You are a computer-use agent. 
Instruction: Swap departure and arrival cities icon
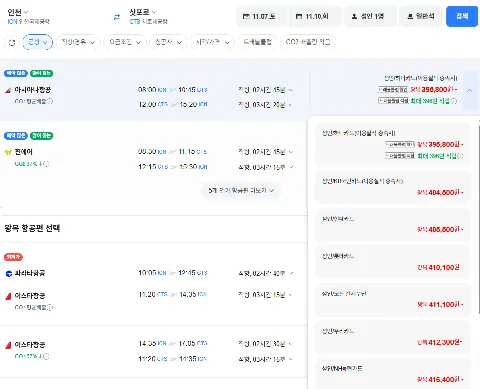click(x=117, y=17)
